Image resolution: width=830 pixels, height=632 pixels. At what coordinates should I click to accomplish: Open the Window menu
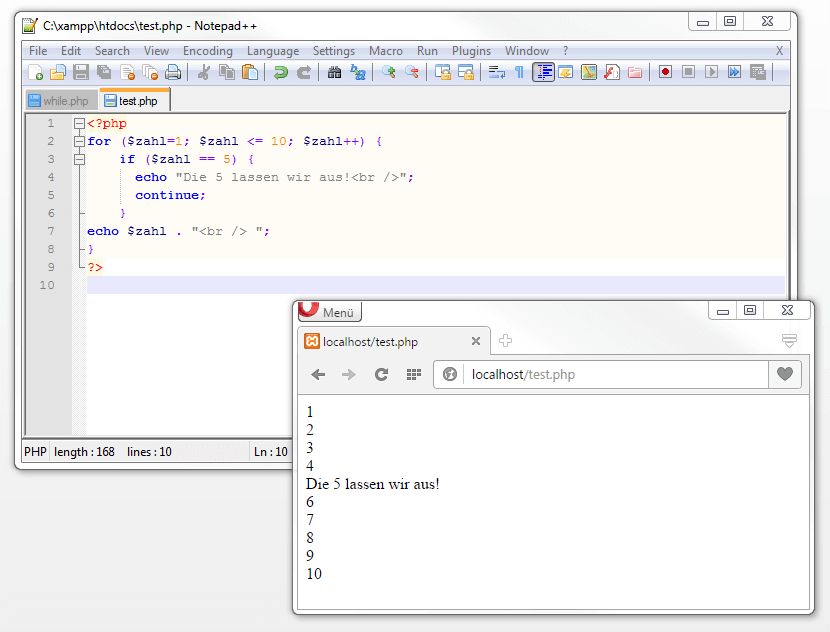[x=527, y=51]
